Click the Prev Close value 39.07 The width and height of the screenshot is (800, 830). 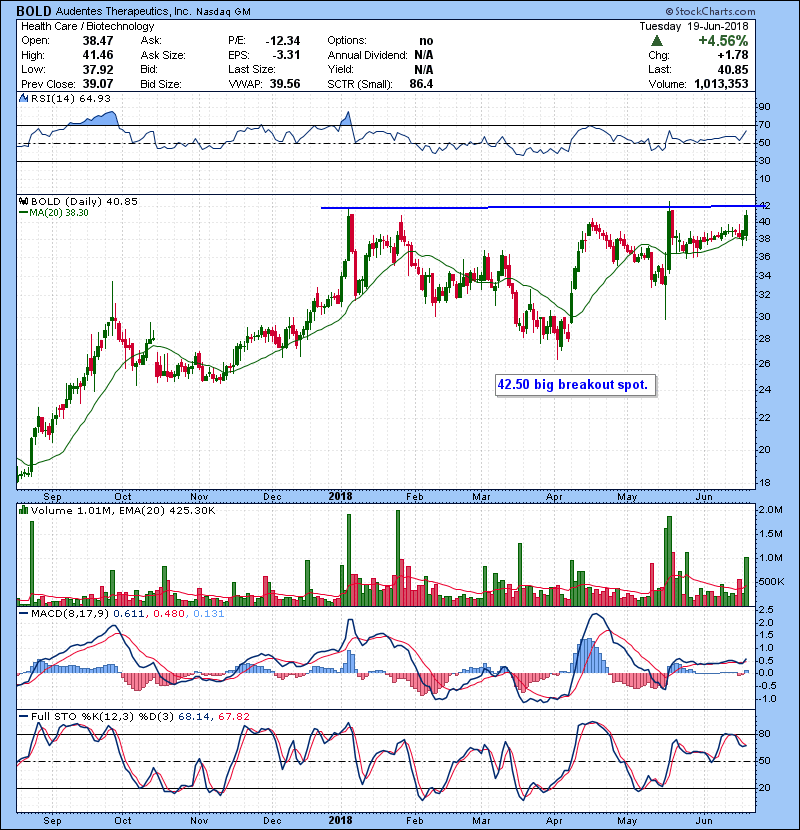[x=97, y=84]
